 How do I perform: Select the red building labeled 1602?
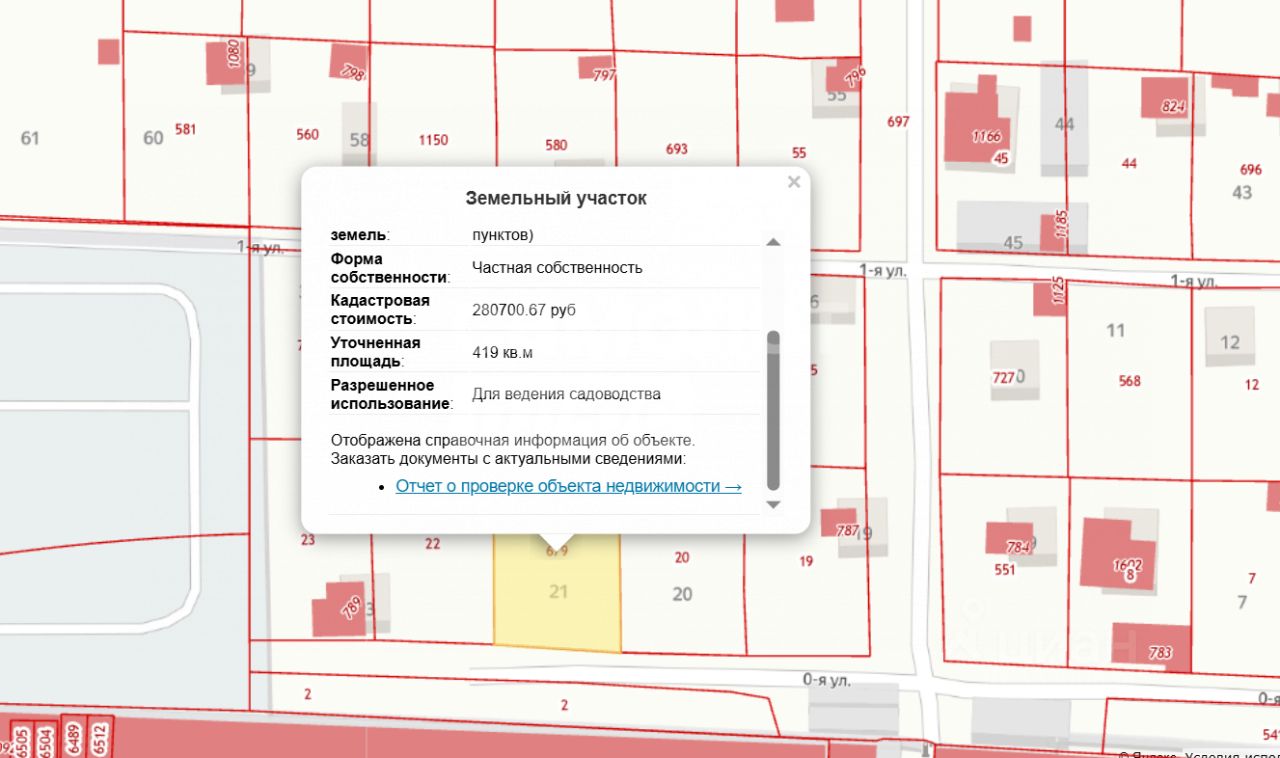tap(1119, 553)
